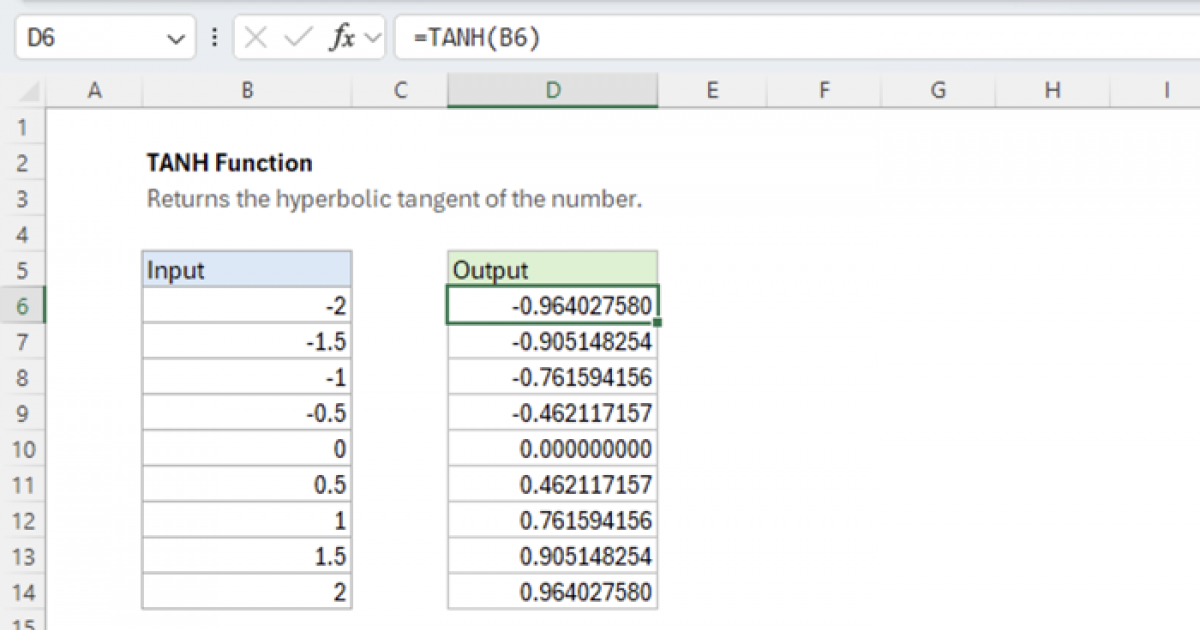The width and height of the screenshot is (1200, 630).
Task: Click the vertical ellipsis beside the Name Box
Action: 214,38
